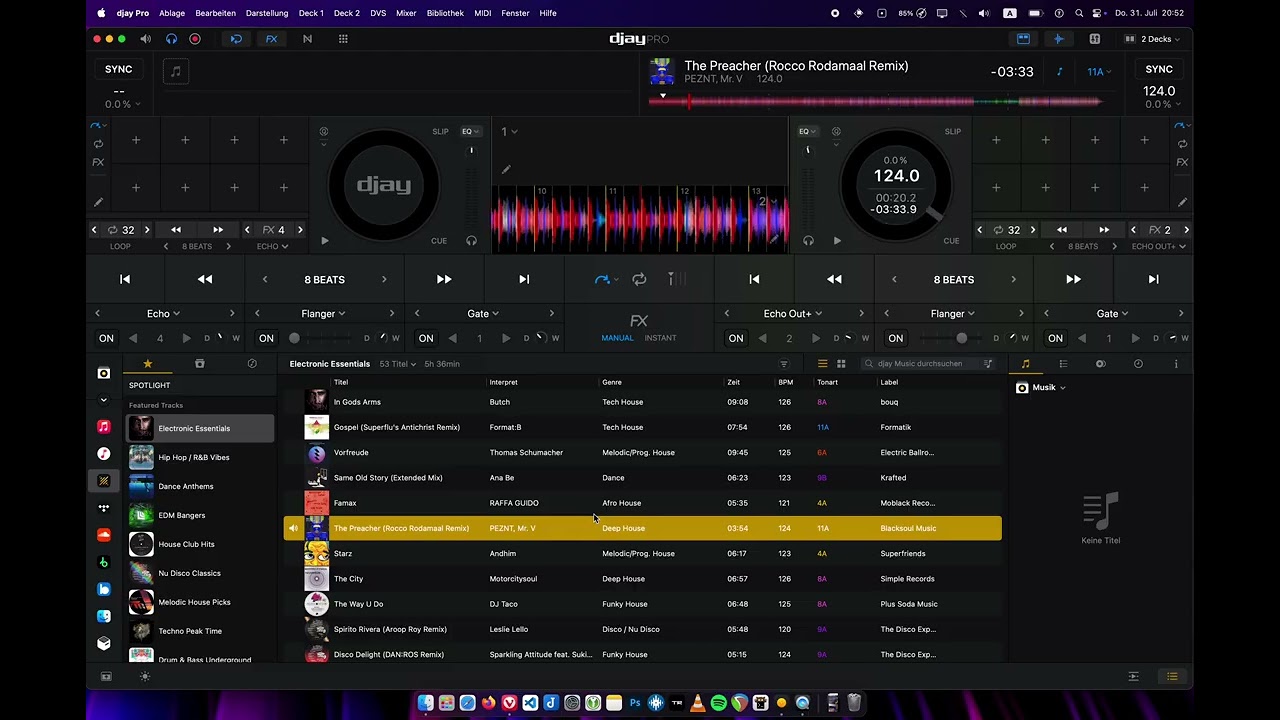Open the Bibliothek menu

click(x=445, y=13)
